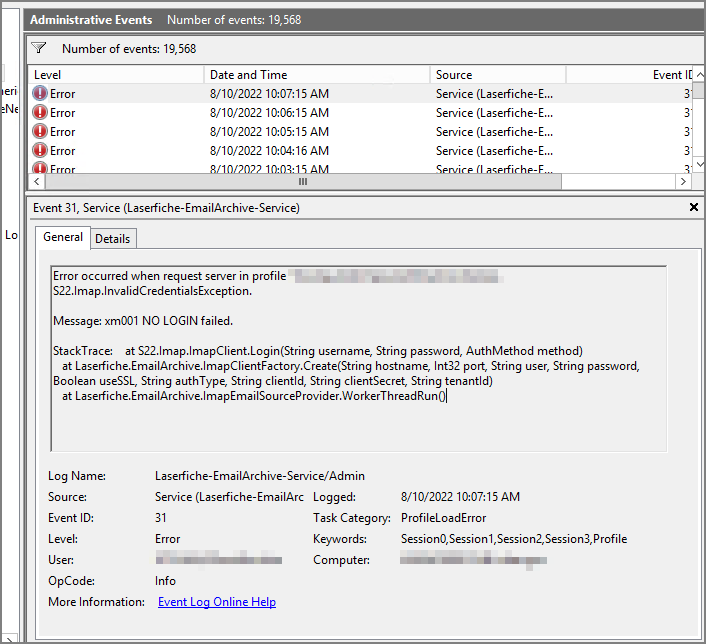
Task: Select the 10:06:15 AM error row icon
Action: pyautogui.click(x=40, y=112)
